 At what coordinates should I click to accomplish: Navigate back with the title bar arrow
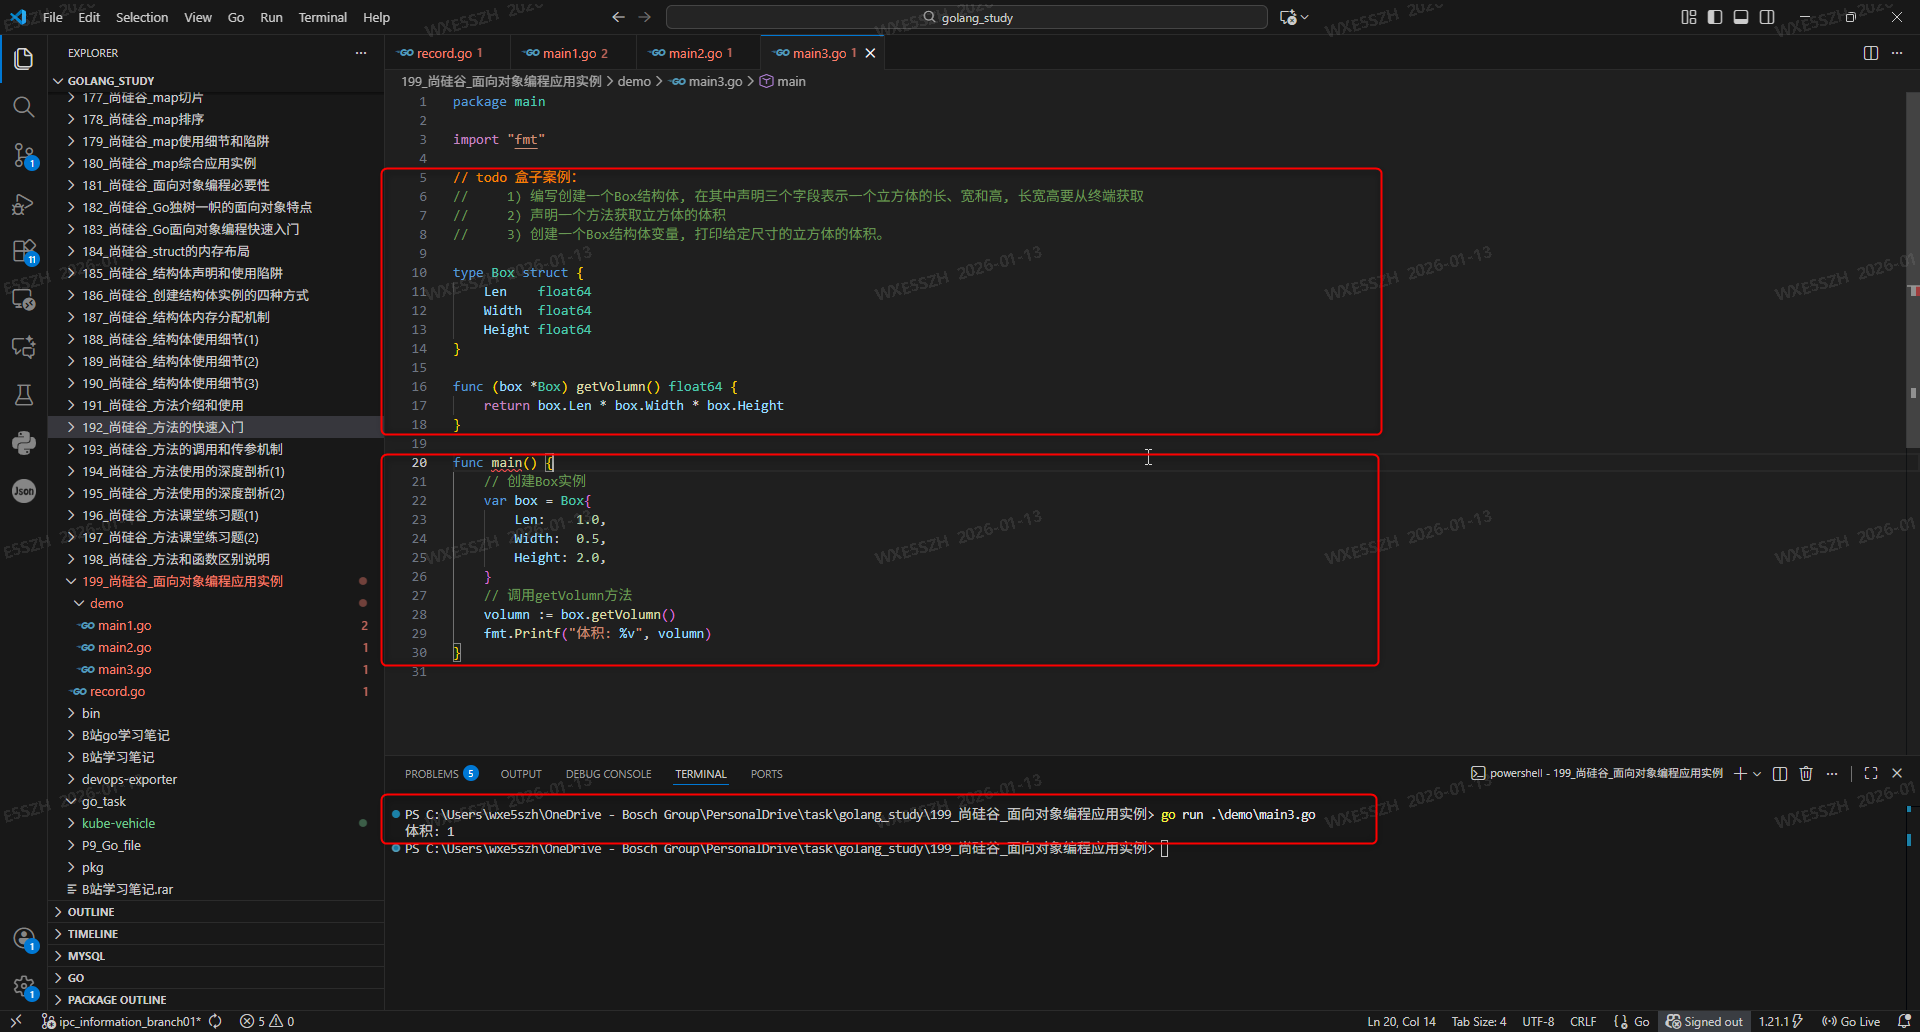[618, 17]
